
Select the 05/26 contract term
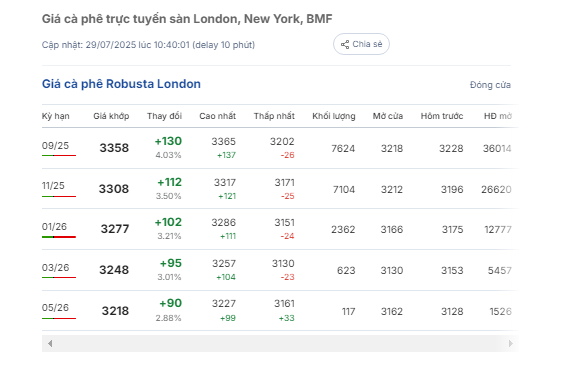[x=55, y=308]
